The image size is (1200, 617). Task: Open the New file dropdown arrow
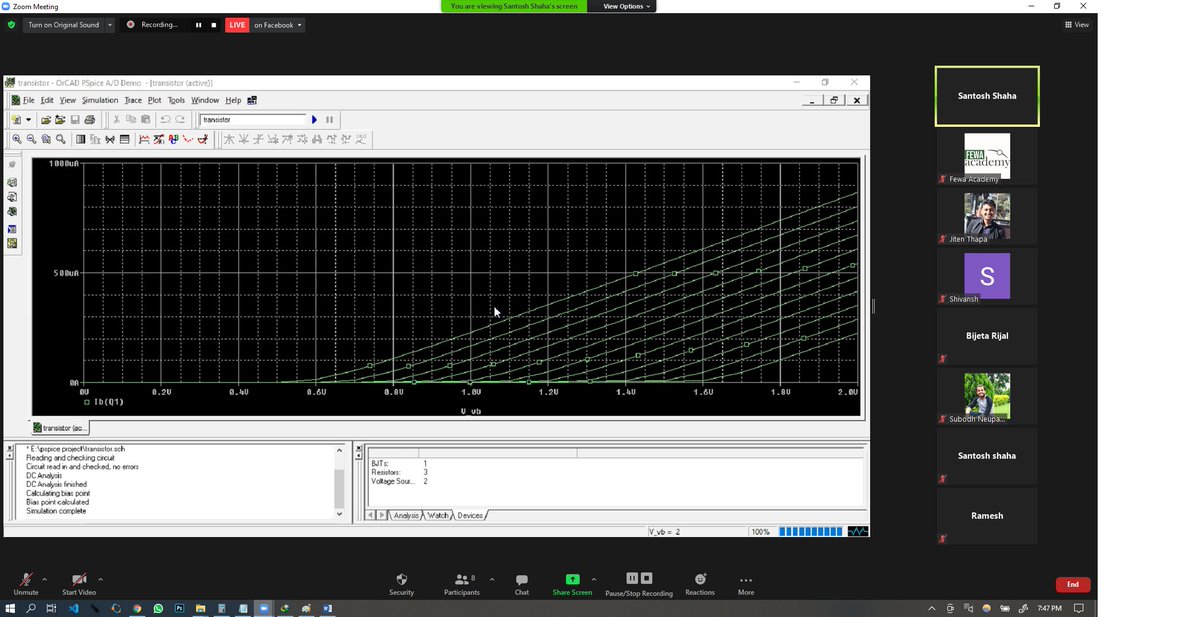(x=28, y=119)
